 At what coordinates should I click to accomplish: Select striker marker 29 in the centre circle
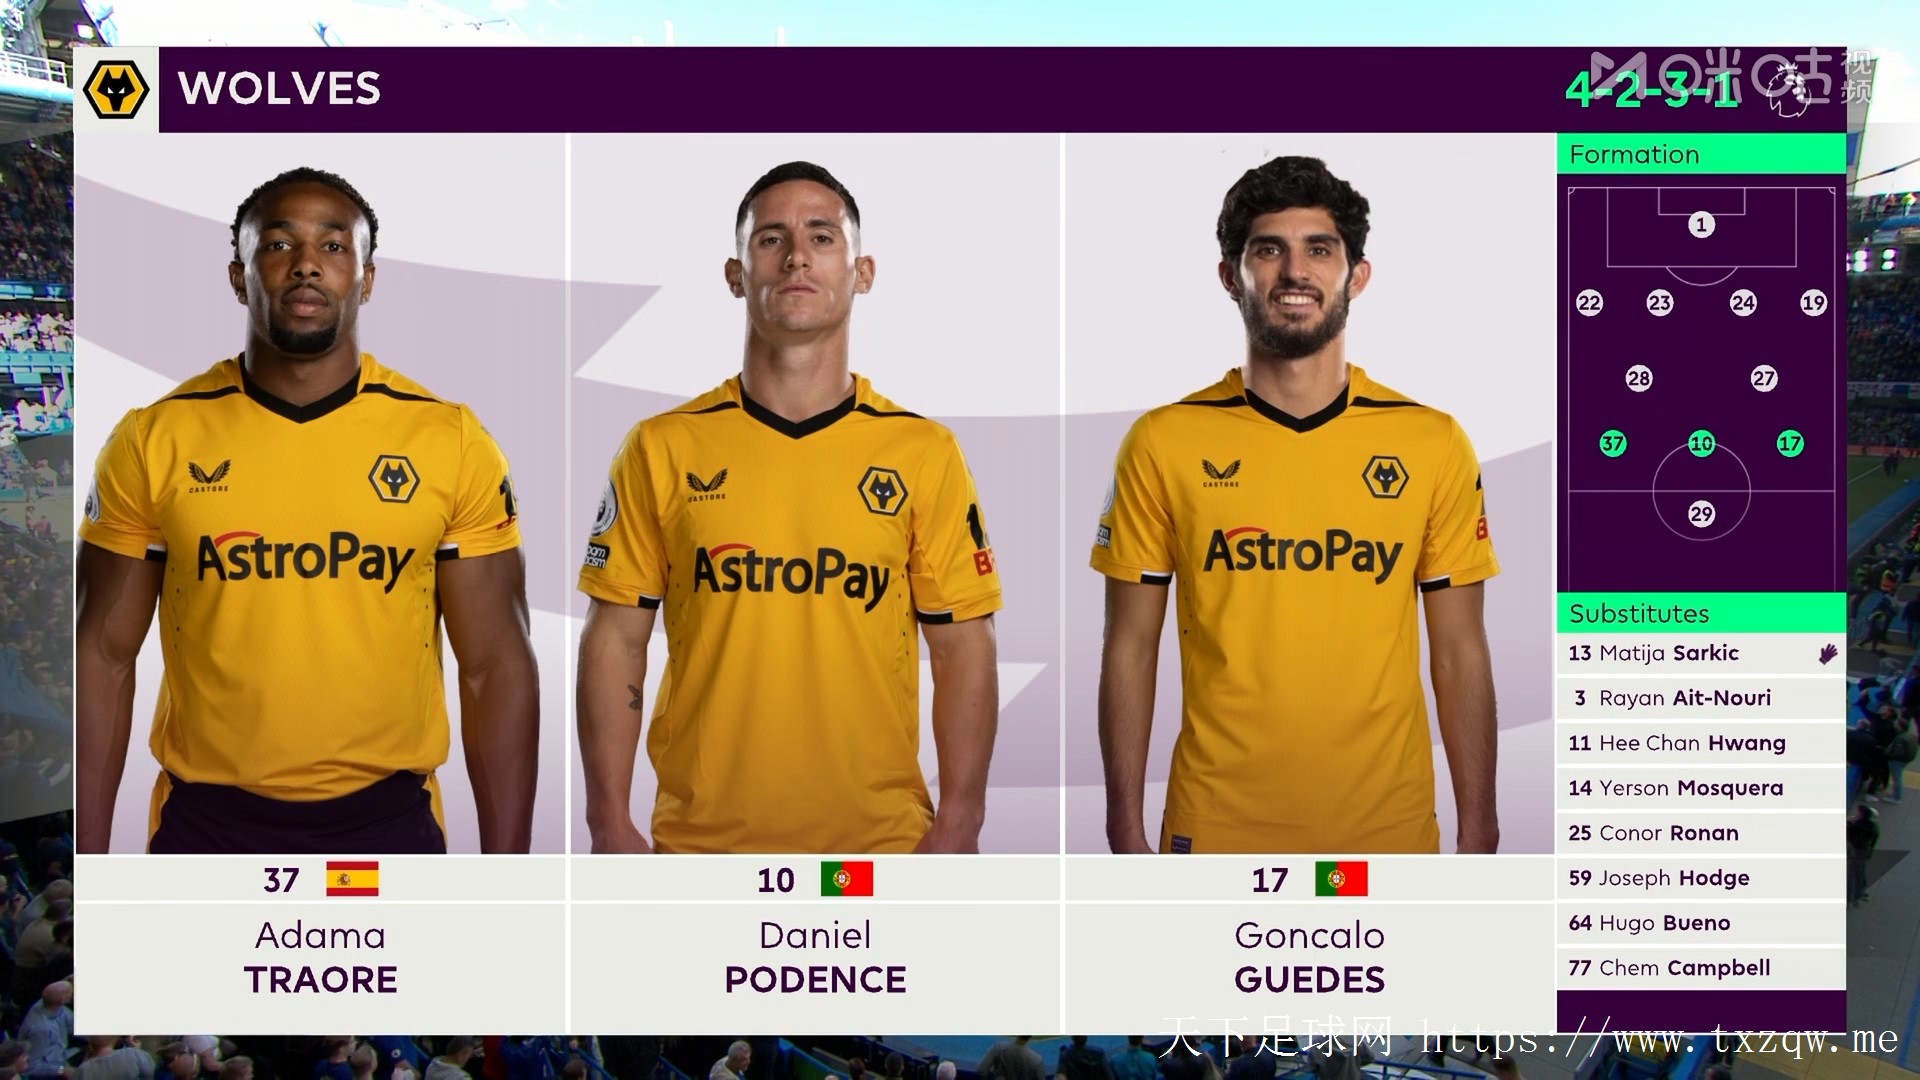[1701, 514]
